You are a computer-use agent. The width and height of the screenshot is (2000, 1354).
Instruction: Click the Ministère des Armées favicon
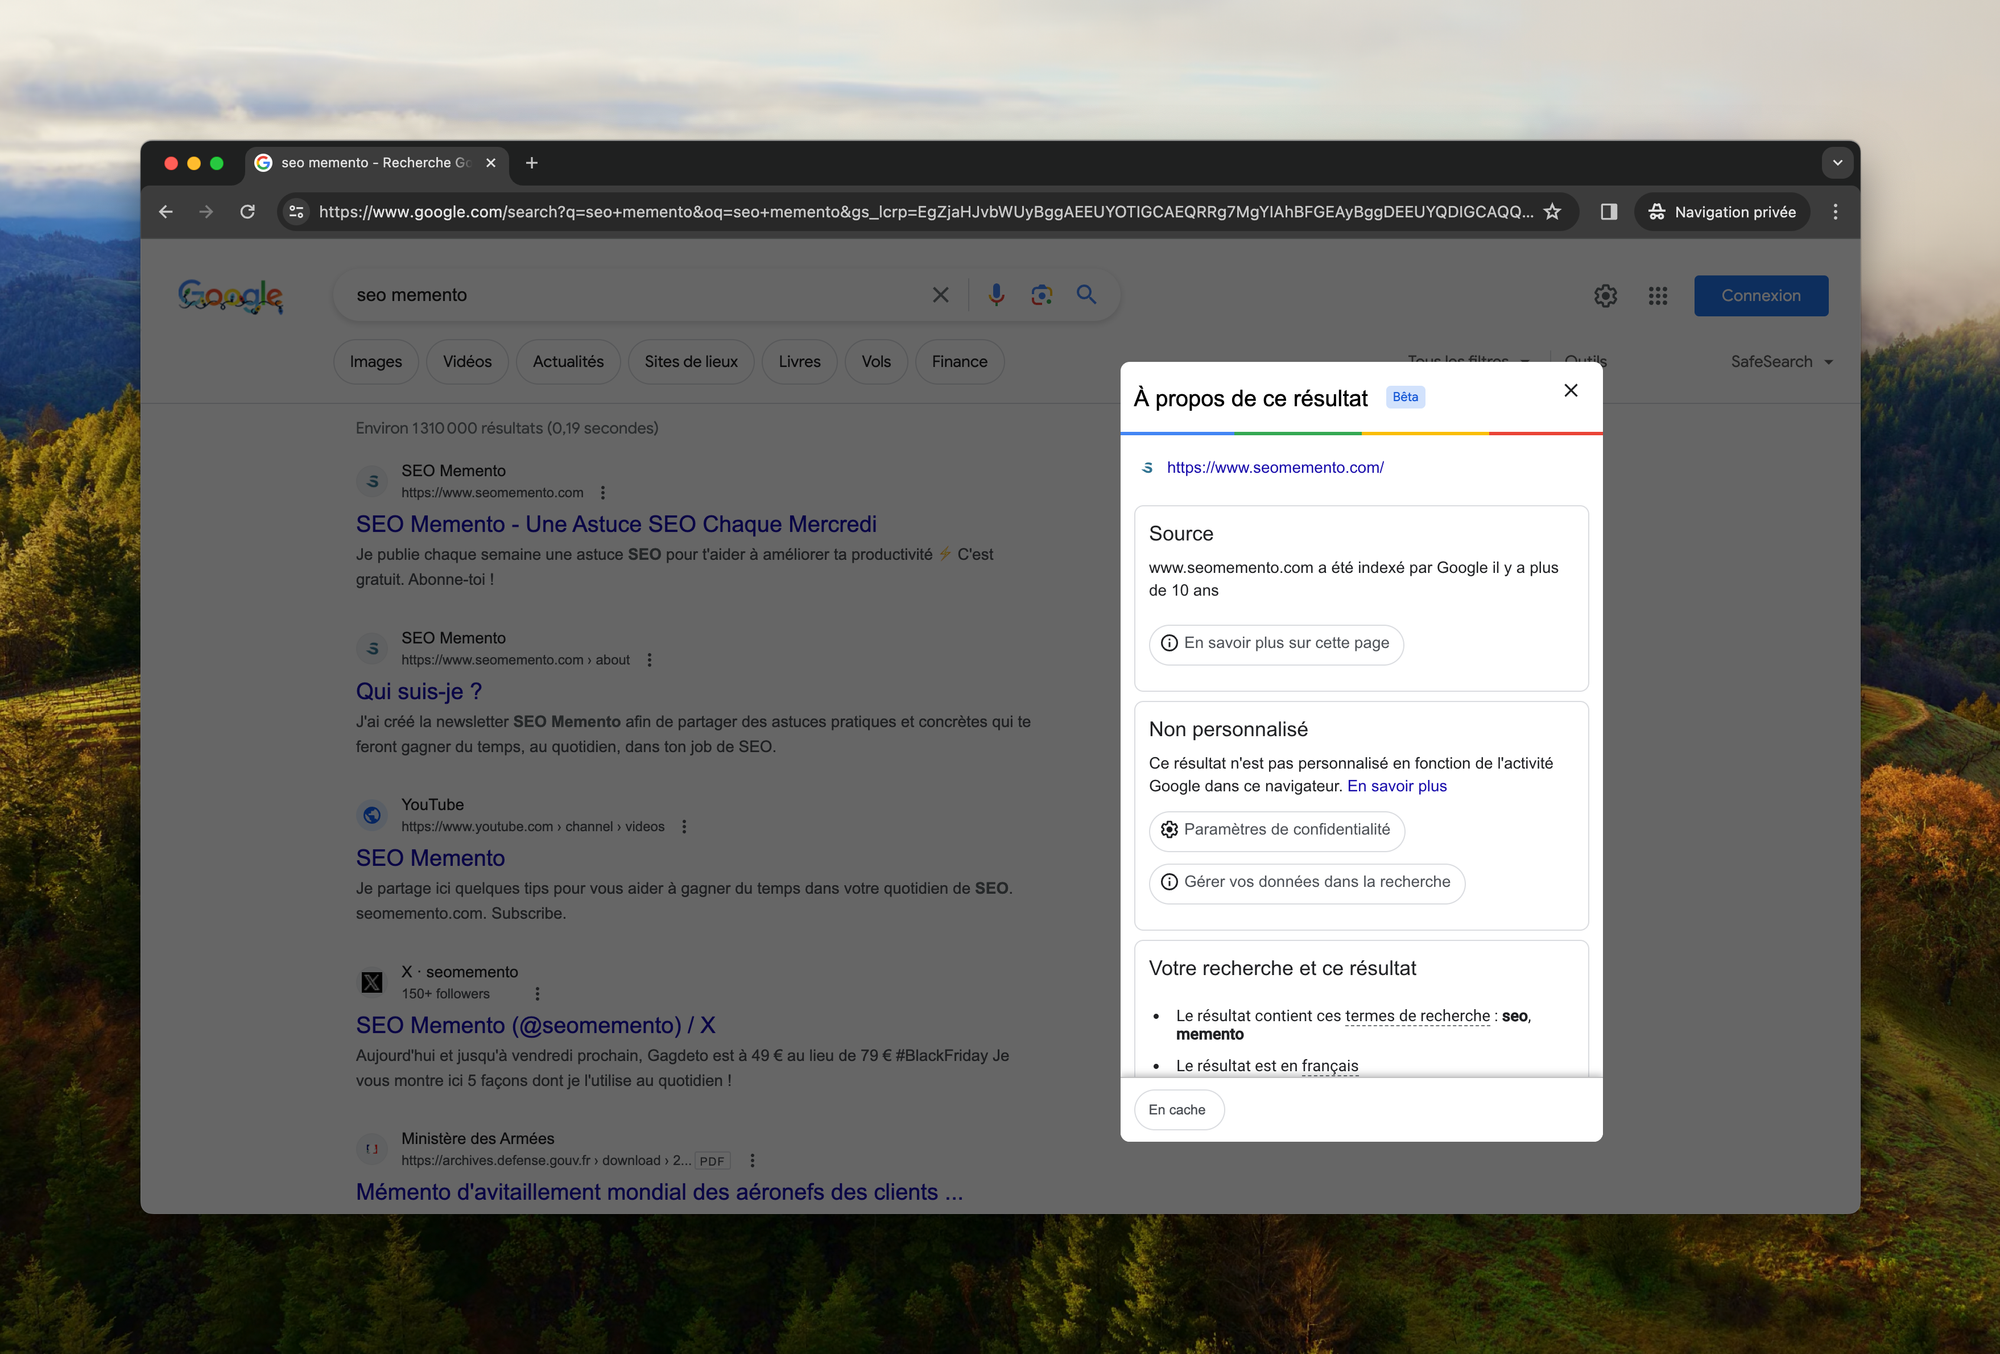[x=372, y=1150]
